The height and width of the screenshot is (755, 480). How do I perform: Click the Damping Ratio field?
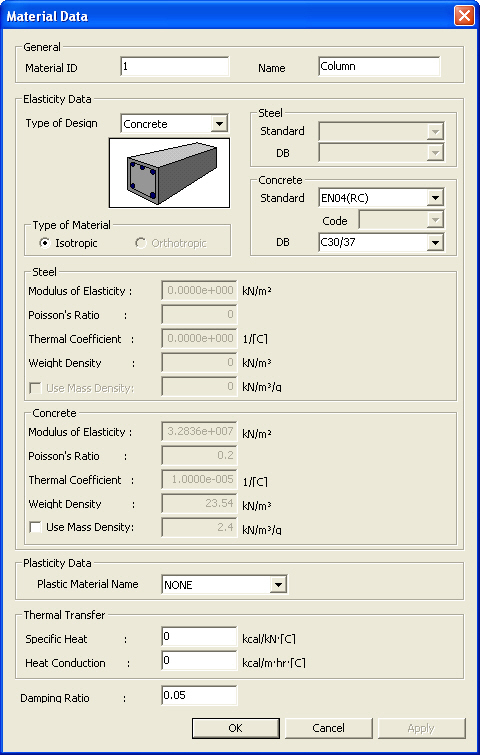coord(199,696)
